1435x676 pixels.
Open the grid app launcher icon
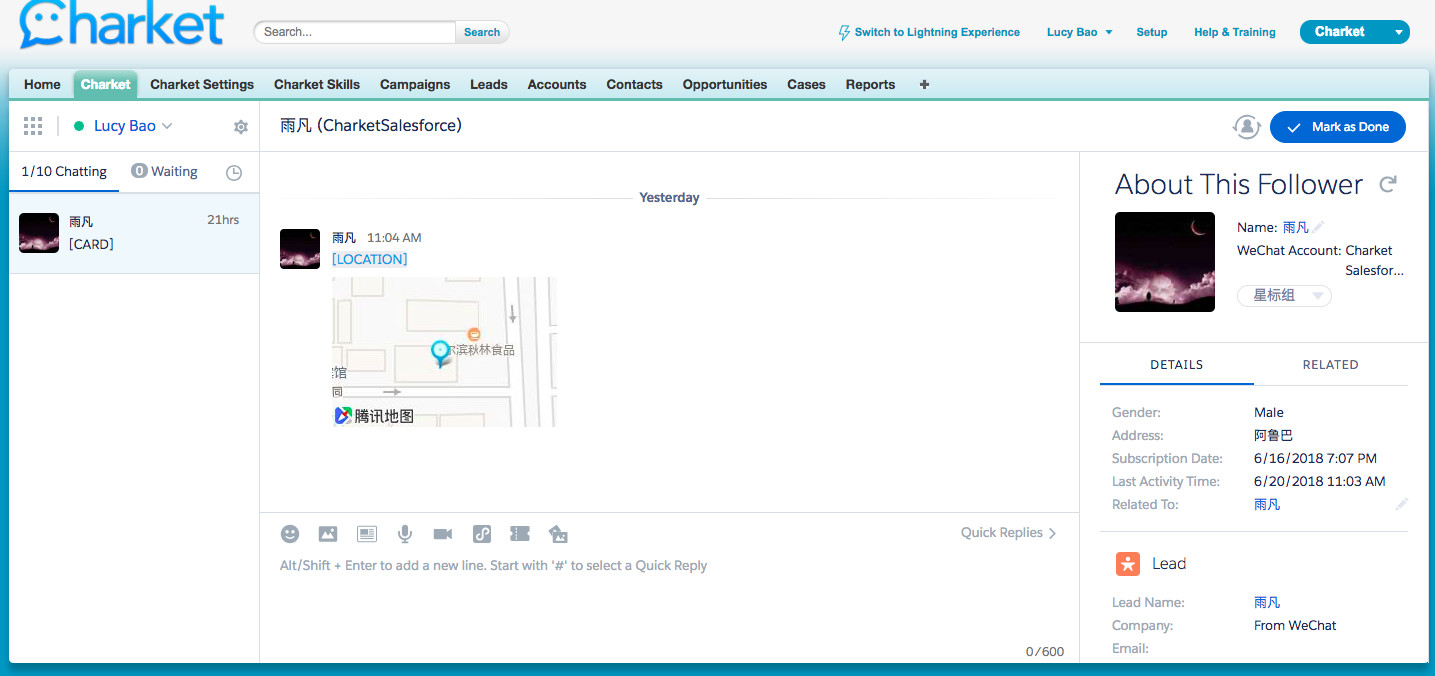click(x=33, y=126)
